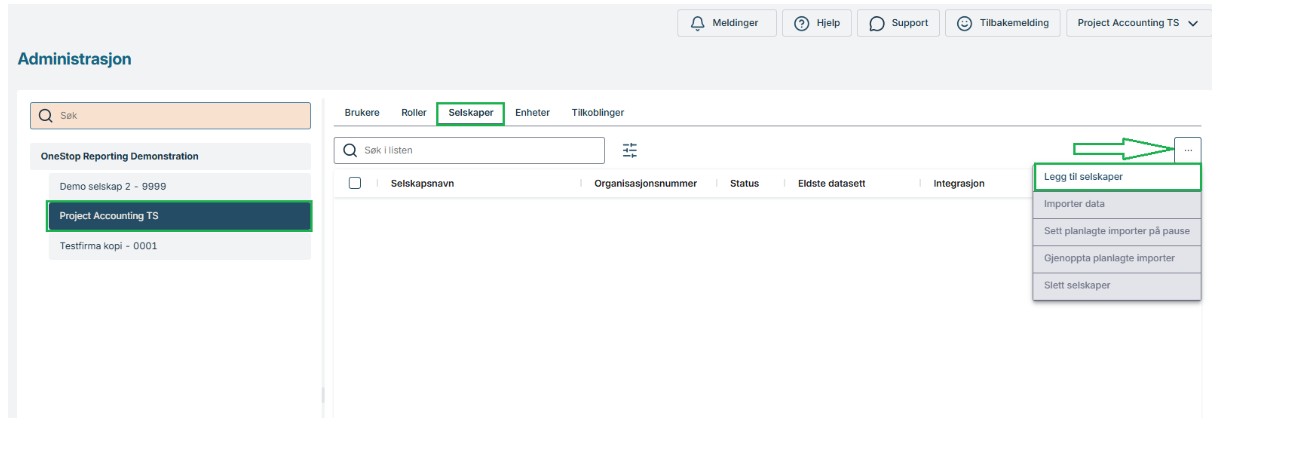Expand the Project Accounting TS account dropdown
Screen dimensions: 1315x463
click(x=1192, y=24)
